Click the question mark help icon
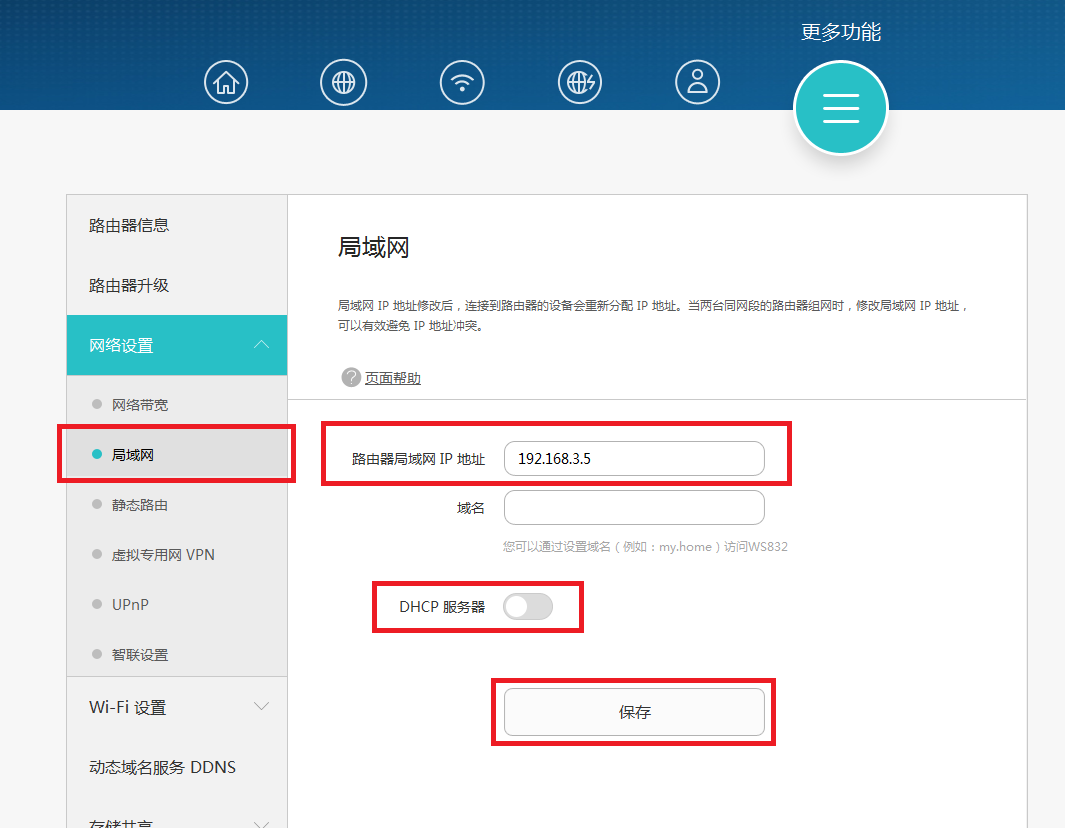Image resolution: width=1065 pixels, height=828 pixels. pyautogui.click(x=351, y=377)
